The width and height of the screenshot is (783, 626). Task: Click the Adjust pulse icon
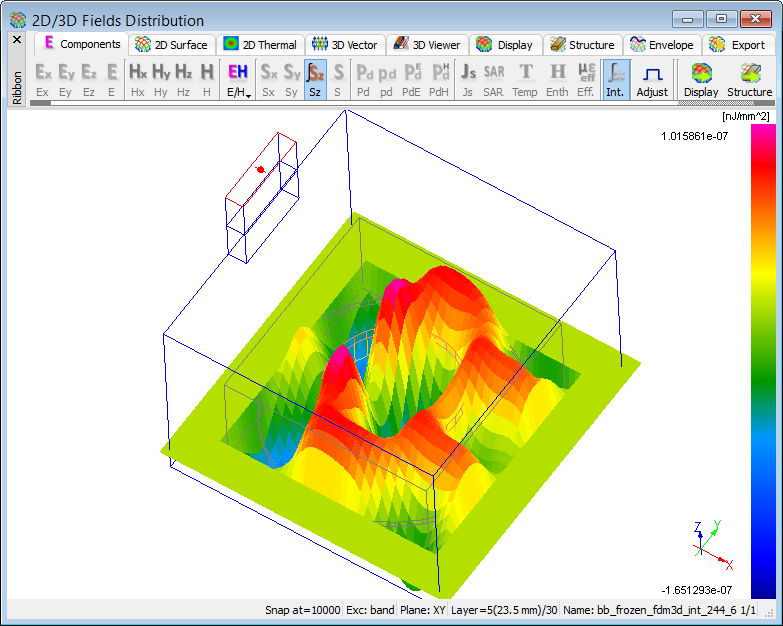pos(652,79)
